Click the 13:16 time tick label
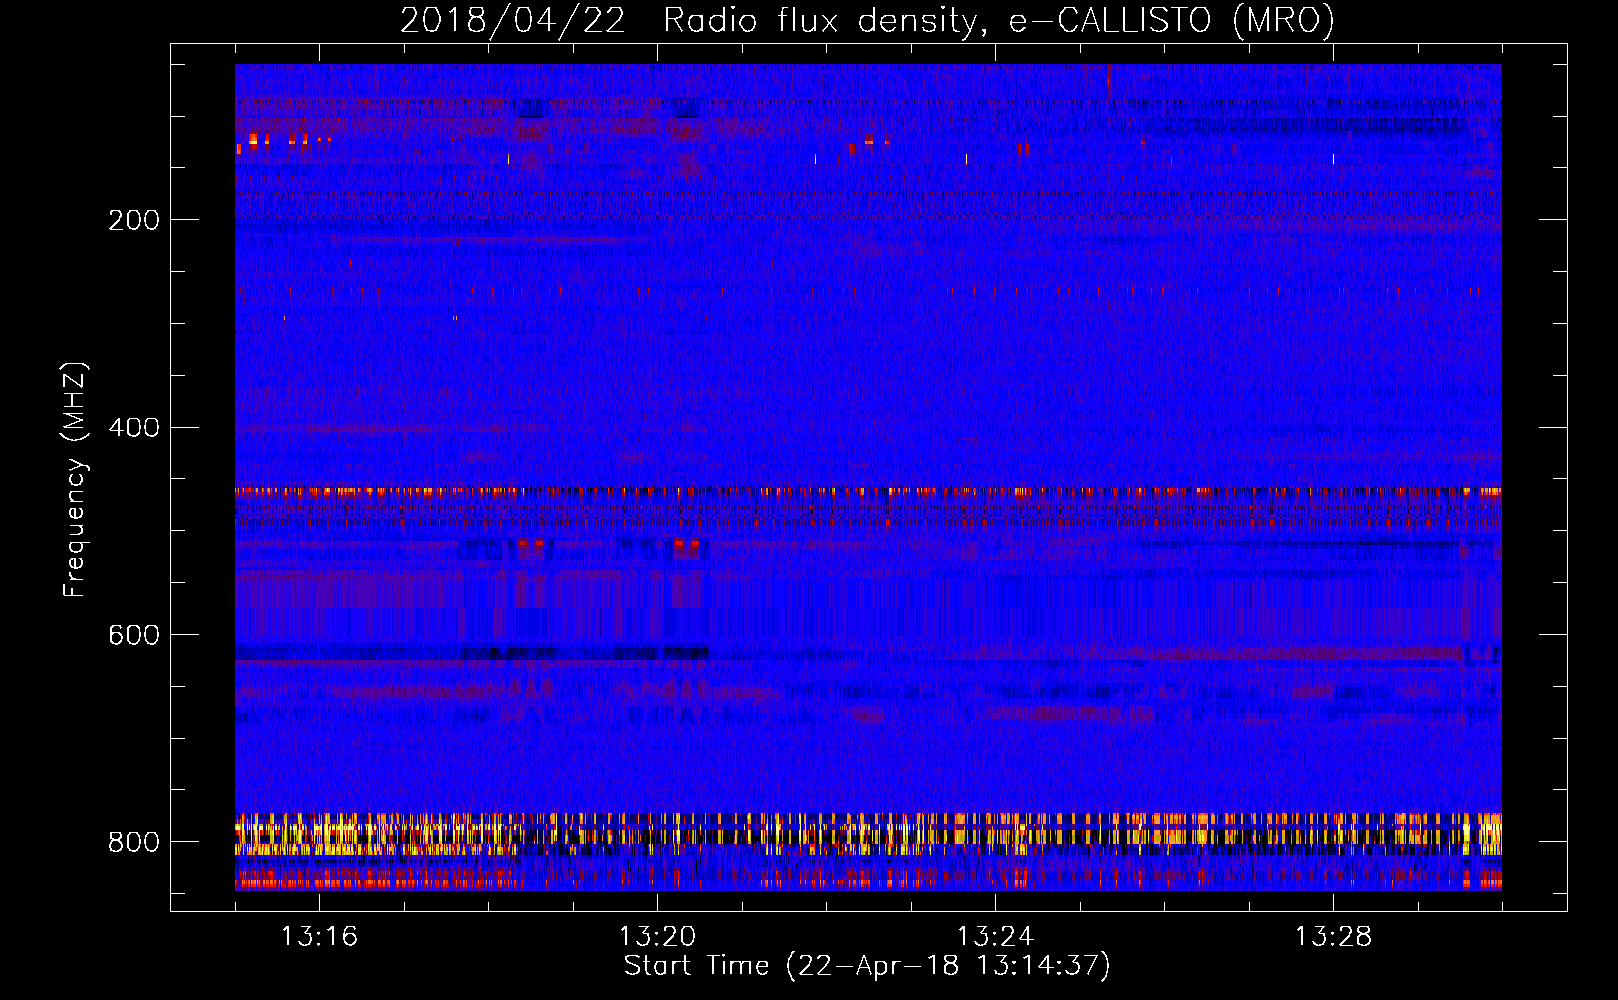Screen dimensions: 1618x1000 [x=319, y=937]
